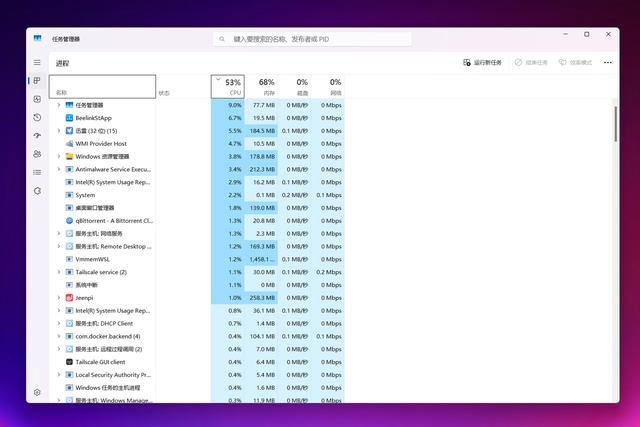Open the Users page icon
Viewport: 640px width, 427px height.
pos(37,154)
